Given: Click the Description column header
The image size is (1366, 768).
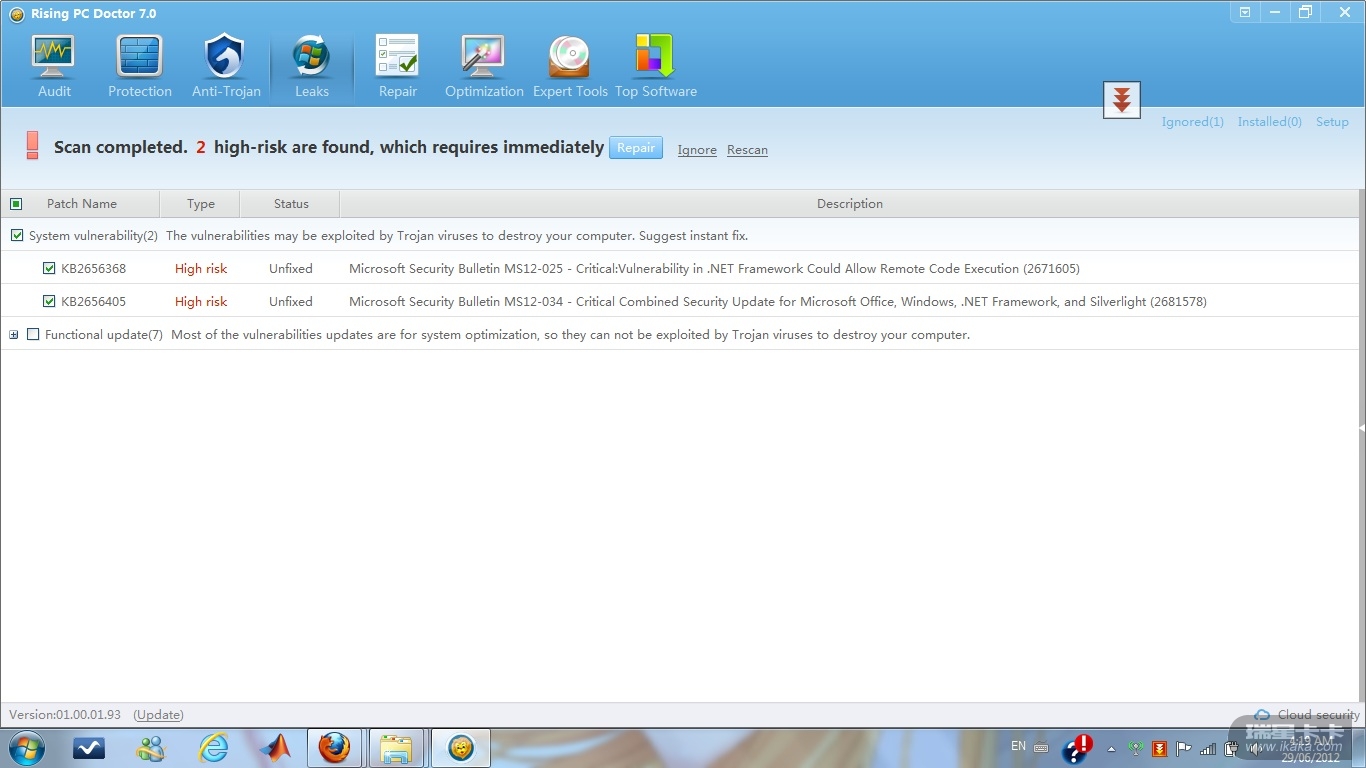Looking at the screenshot, I should pyautogui.click(x=850, y=204).
